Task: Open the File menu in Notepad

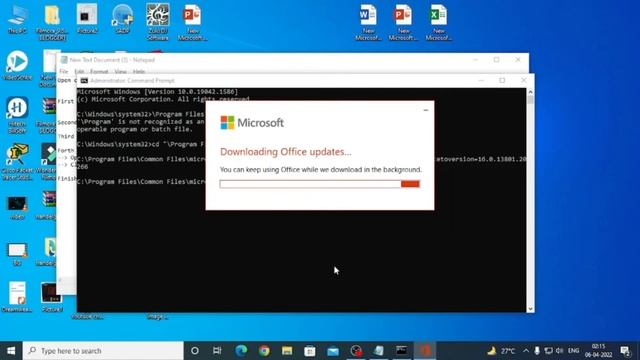Action: pyautogui.click(x=64, y=71)
